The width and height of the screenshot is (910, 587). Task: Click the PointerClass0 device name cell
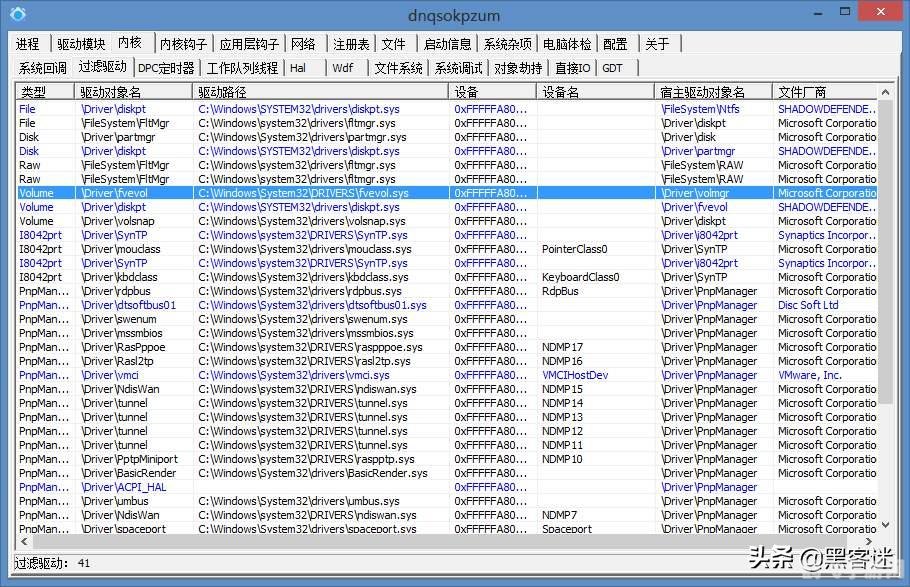575,249
